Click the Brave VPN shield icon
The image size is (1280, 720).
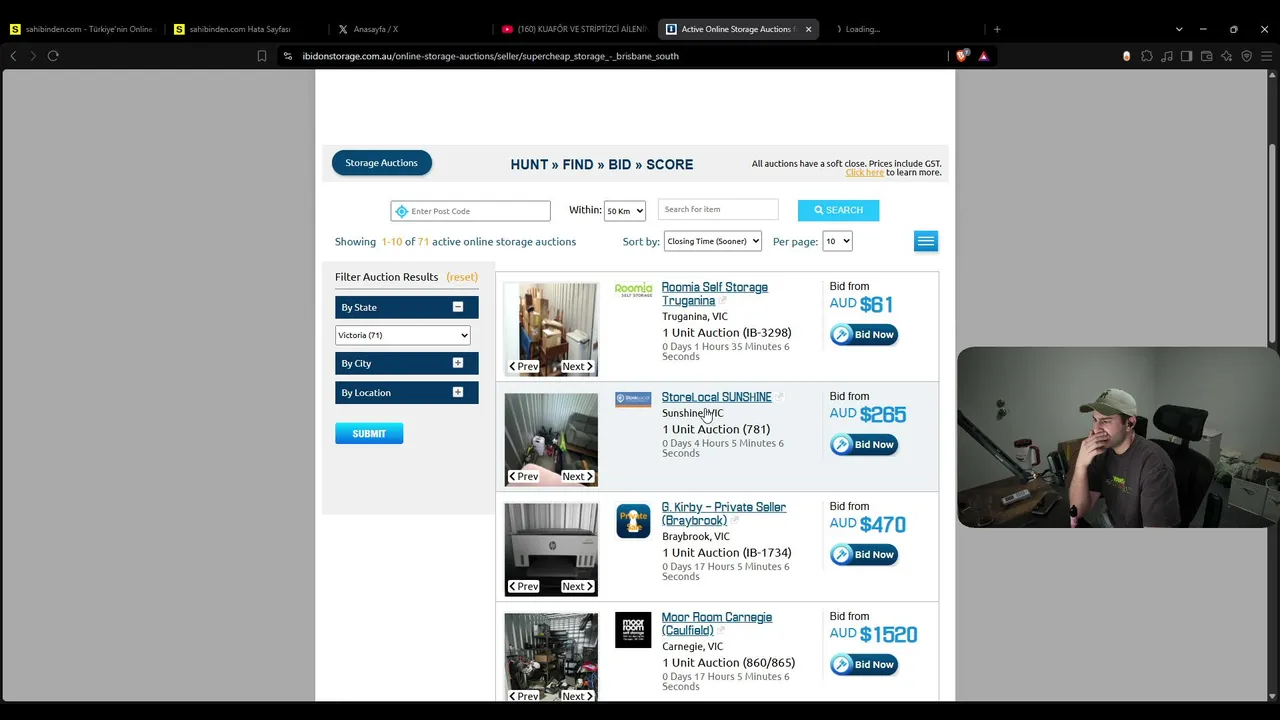click(x=1246, y=56)
